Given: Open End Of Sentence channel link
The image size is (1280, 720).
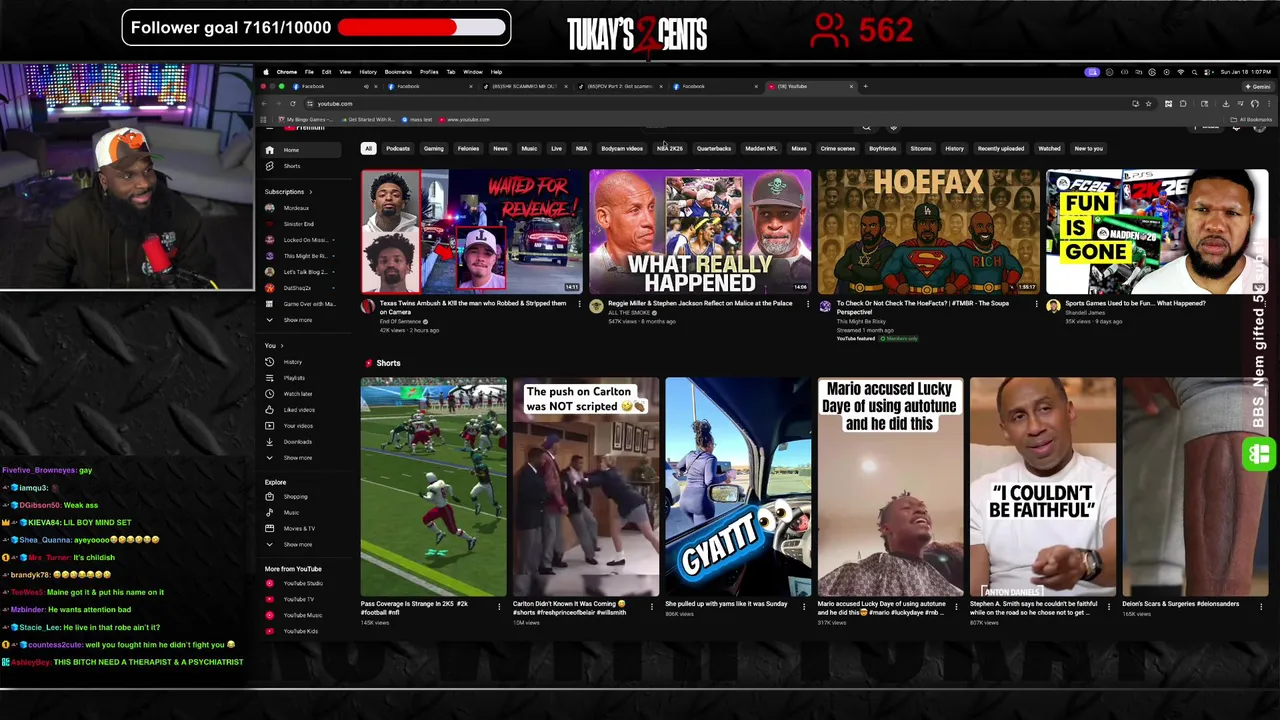Looking at the screenshot, I should (x=400, y=322).
